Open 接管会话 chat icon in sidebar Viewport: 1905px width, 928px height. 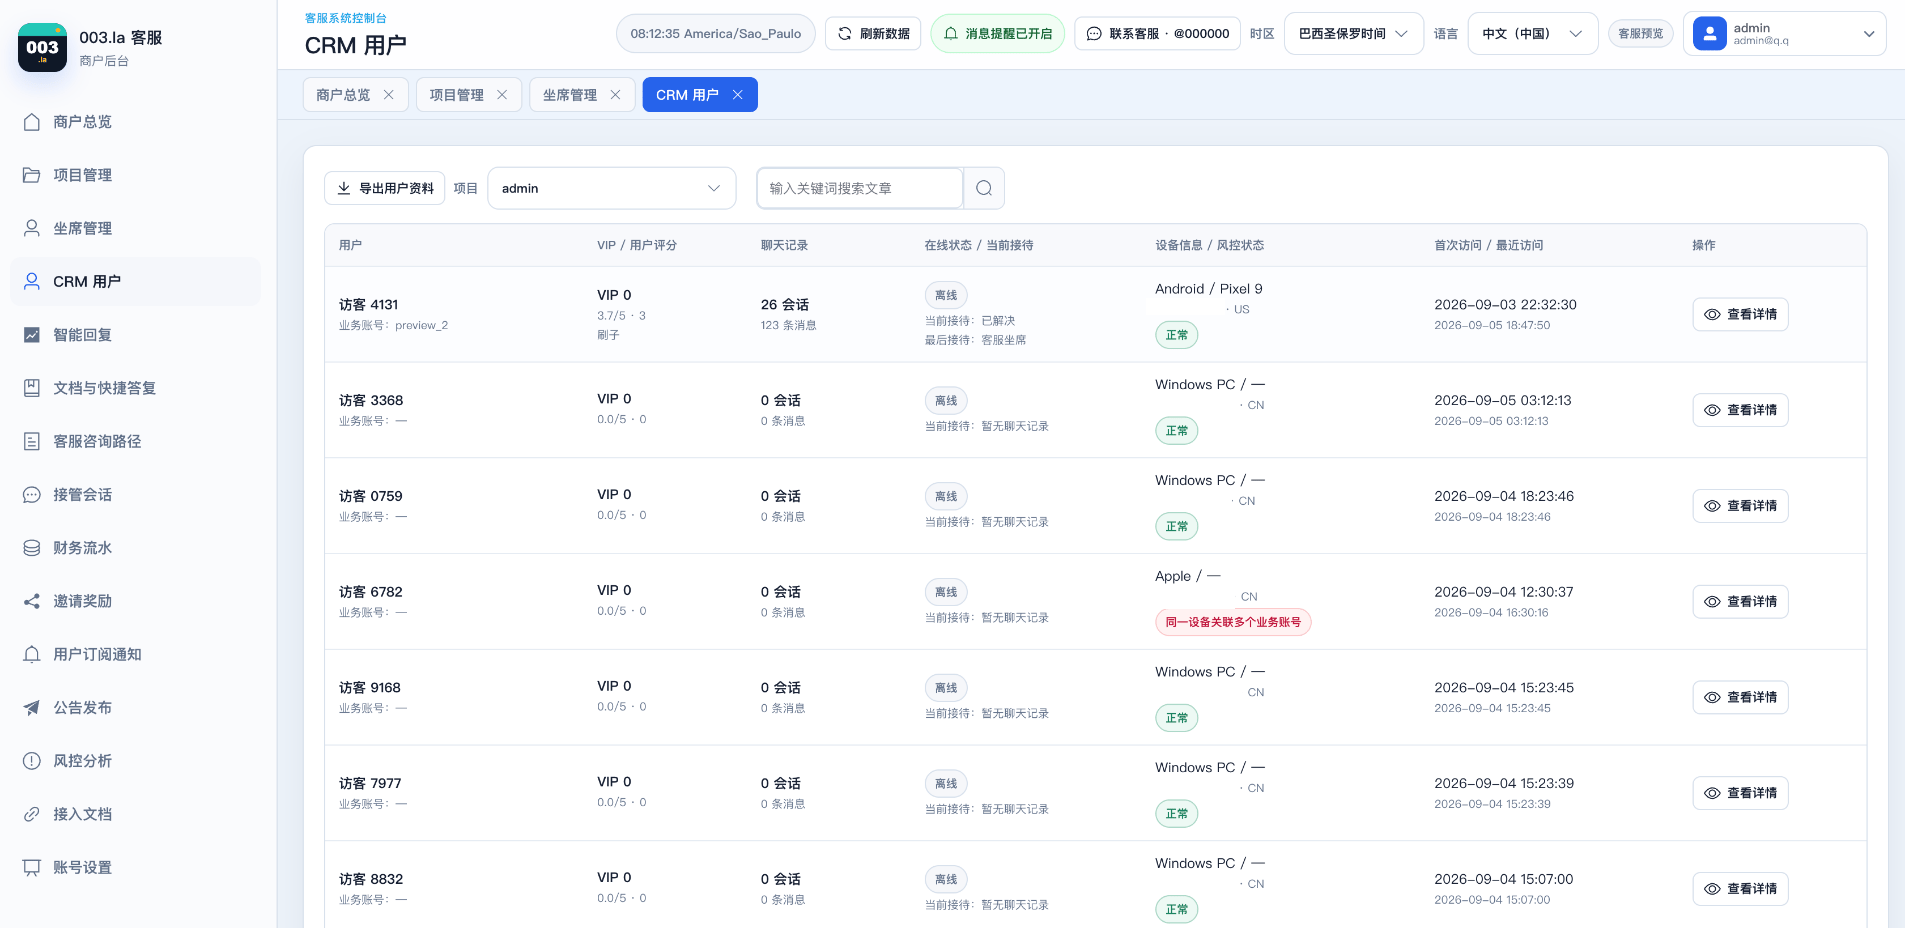(32, 495)
